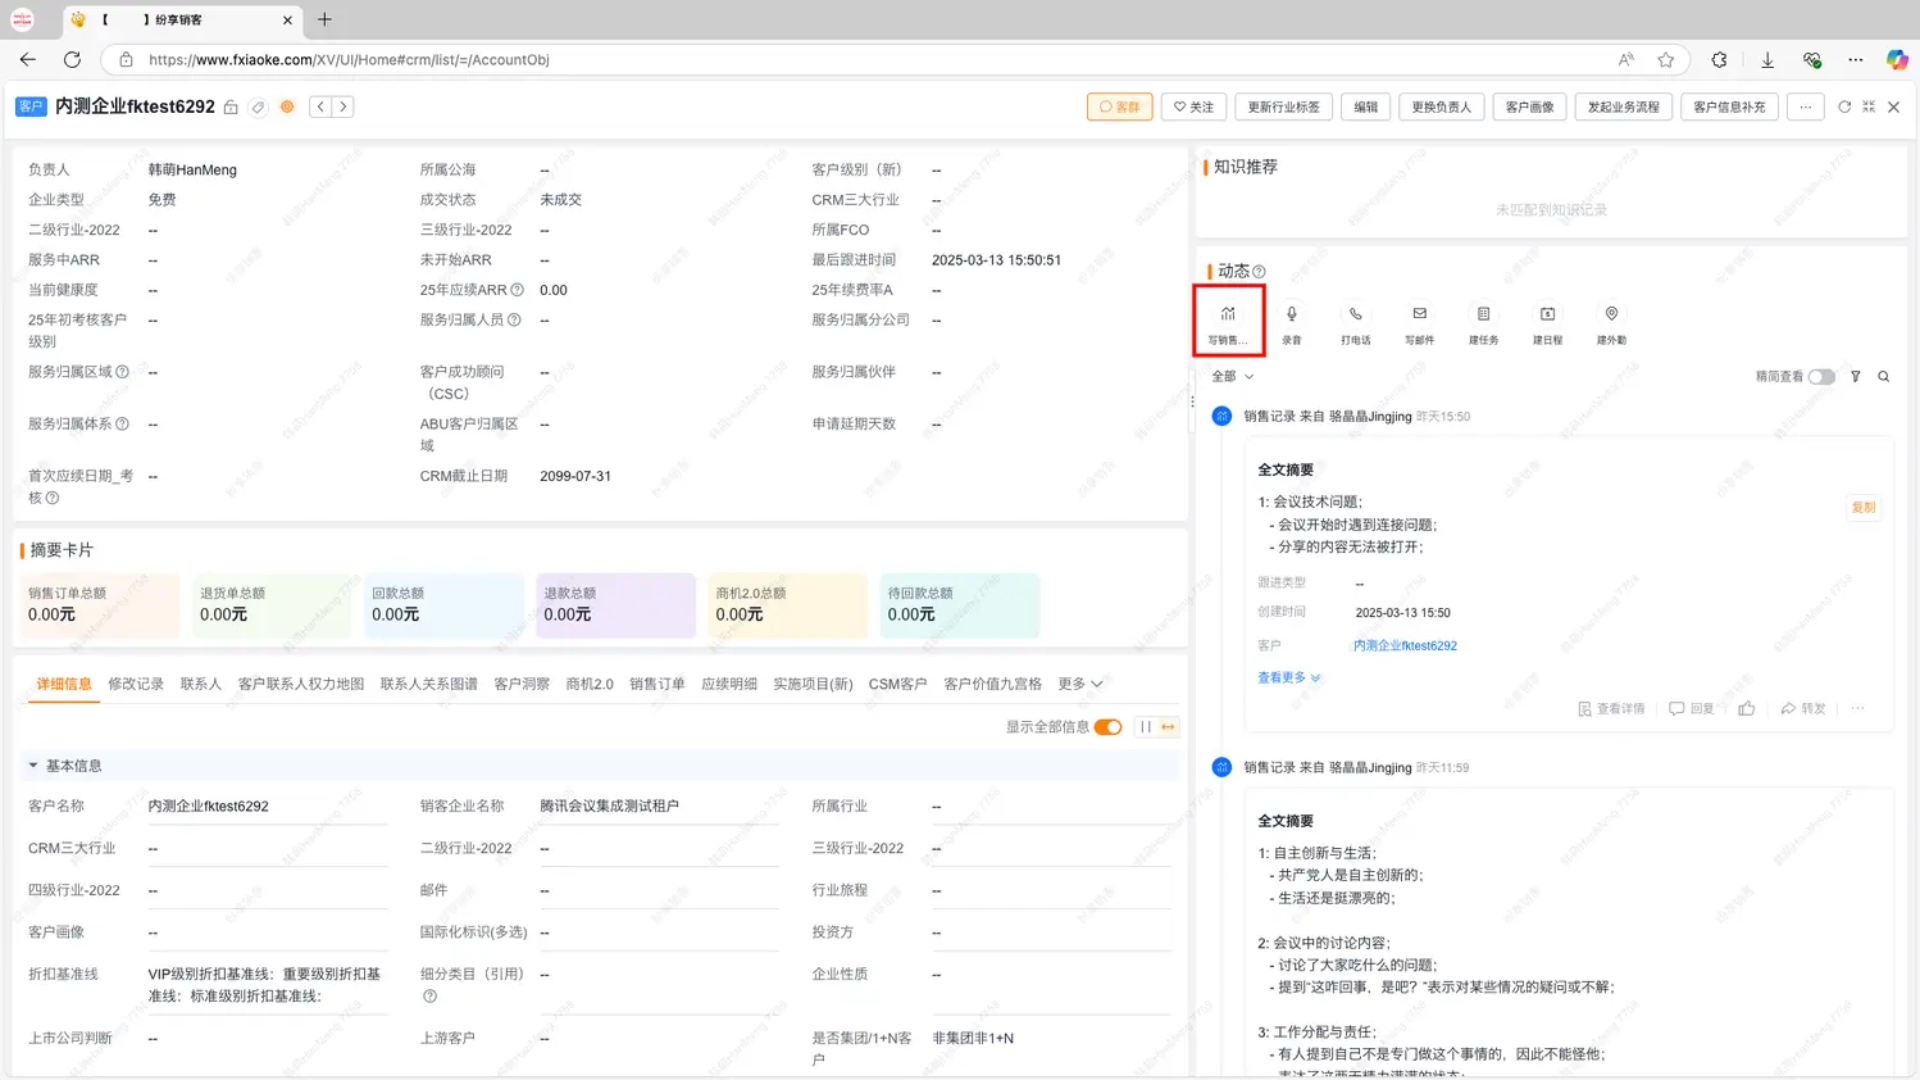Collapse the 基本信息 section

[x=33, y=766]
